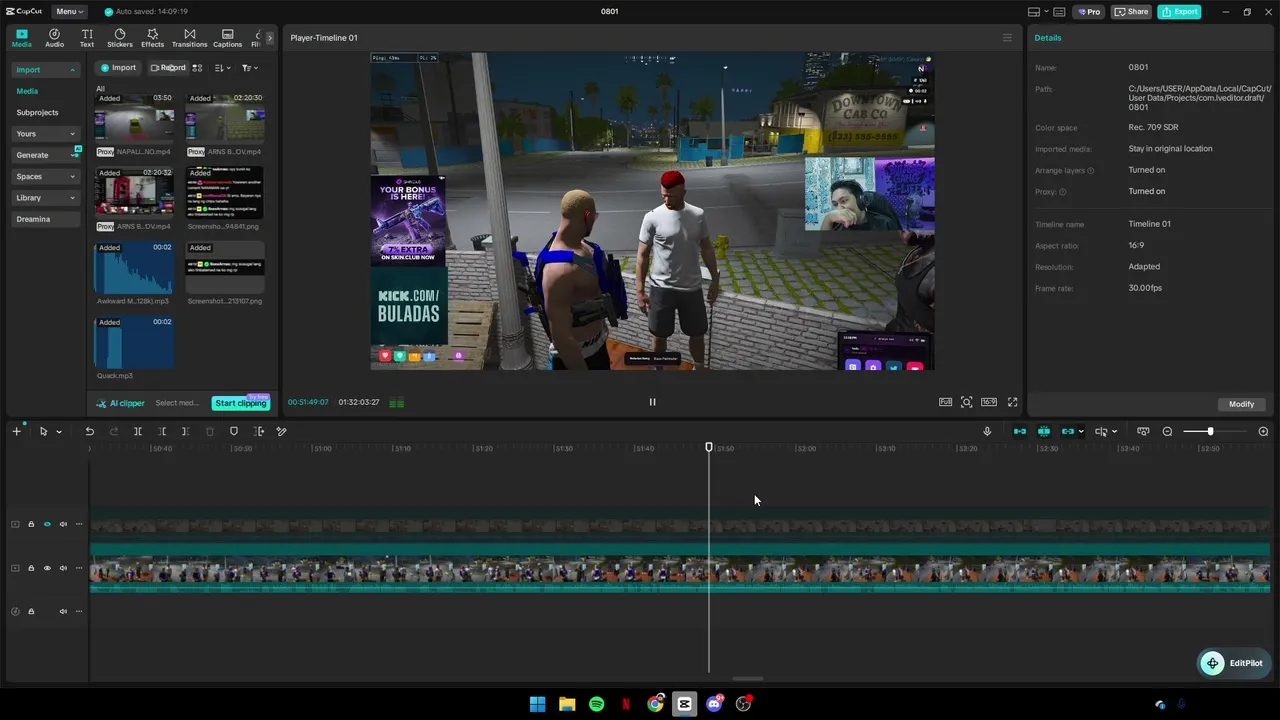
Task: Toggle visibility of the top video track
Action: coord(47,524)
